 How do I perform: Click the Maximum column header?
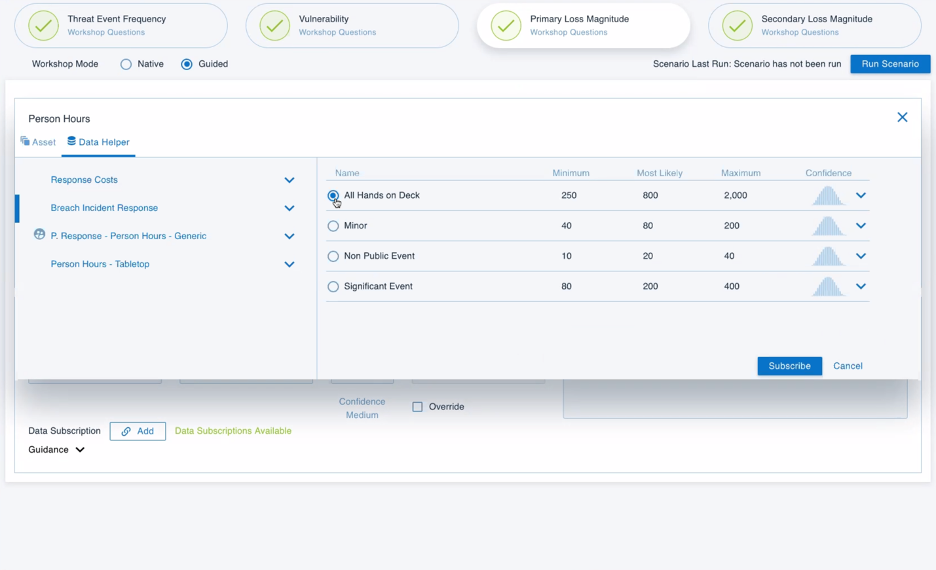741,173
